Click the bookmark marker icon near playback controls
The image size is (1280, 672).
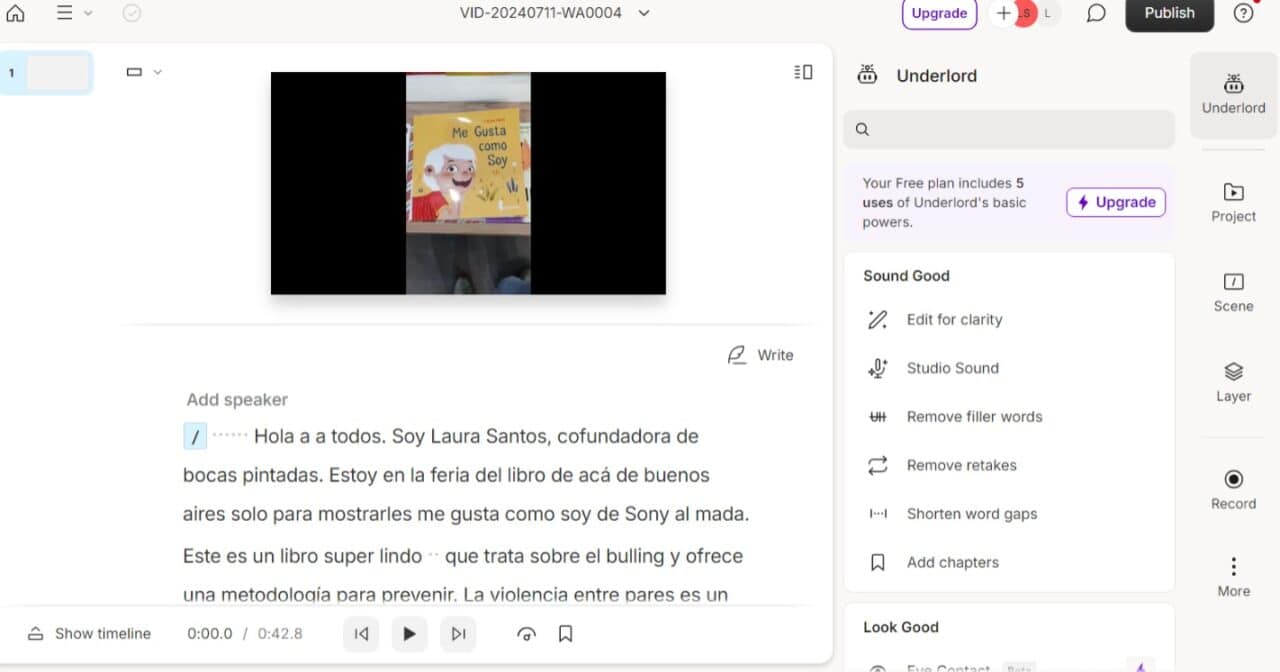(565, 633)
